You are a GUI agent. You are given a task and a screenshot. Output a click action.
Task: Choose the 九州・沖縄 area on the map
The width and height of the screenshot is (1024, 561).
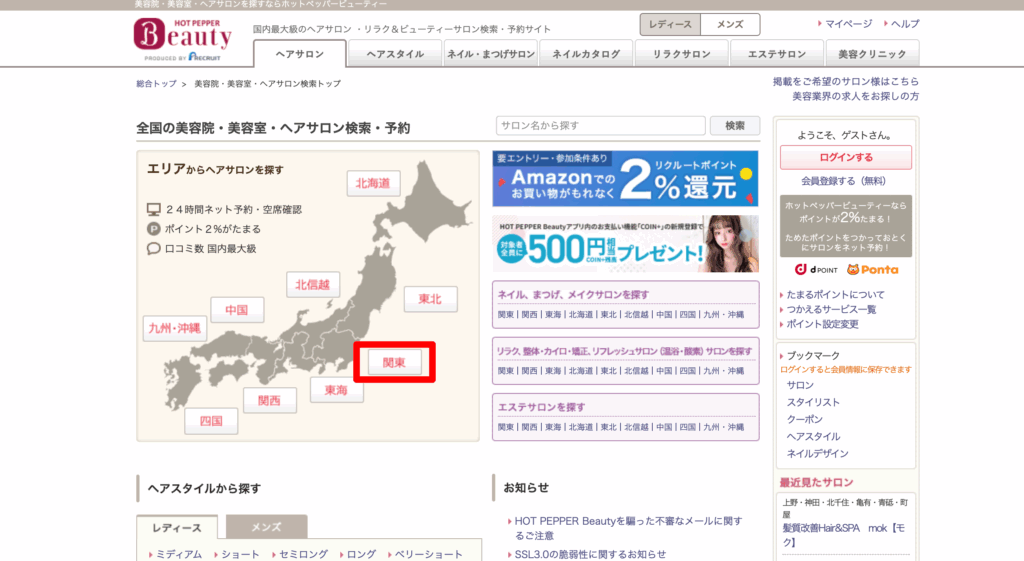[175, 328]
